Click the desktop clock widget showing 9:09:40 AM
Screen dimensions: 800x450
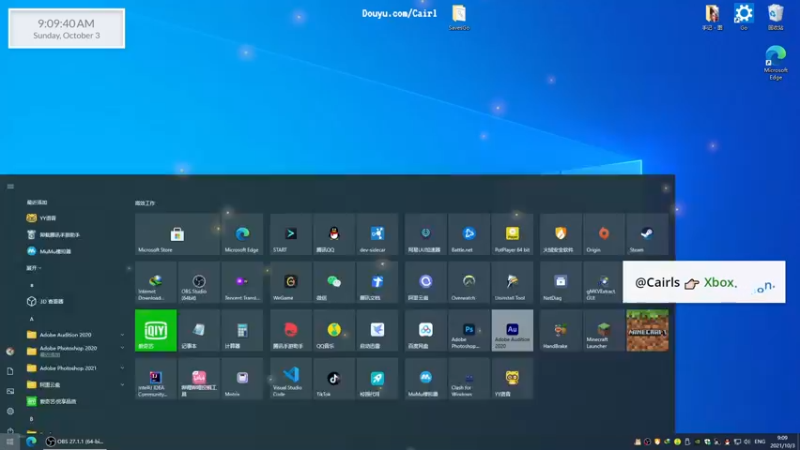click(66, 29)
